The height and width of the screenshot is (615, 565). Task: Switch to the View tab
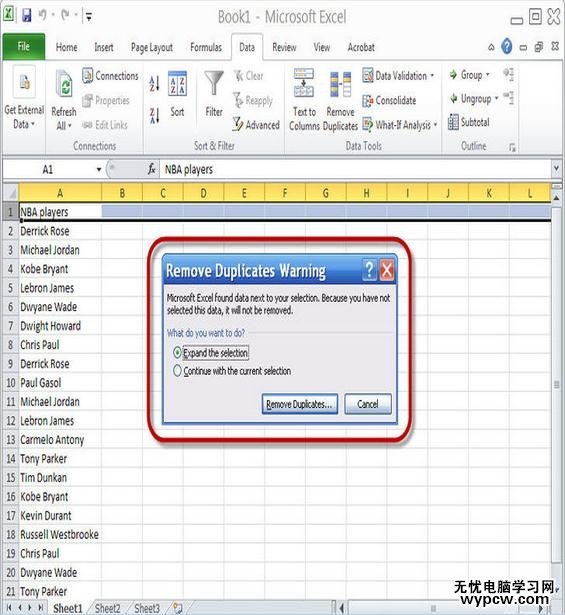click(321, 47)
